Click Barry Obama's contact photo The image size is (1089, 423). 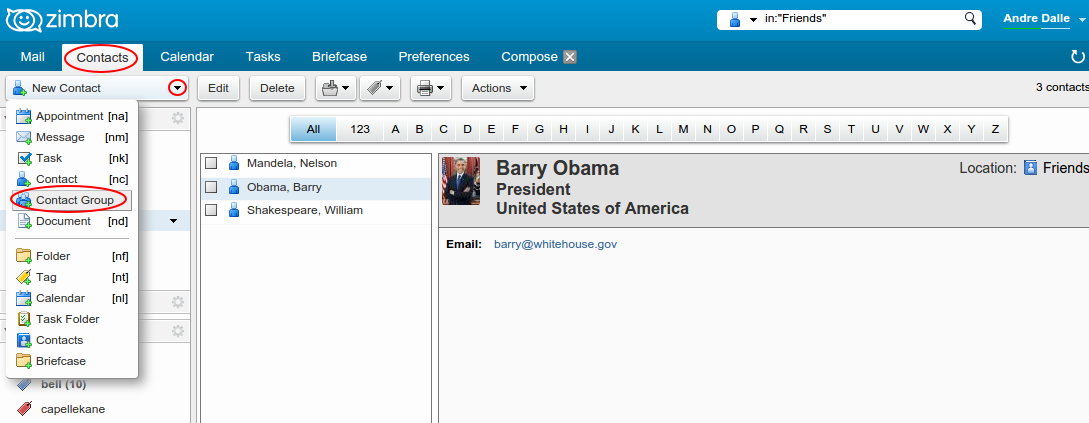(x=460, y=181)
